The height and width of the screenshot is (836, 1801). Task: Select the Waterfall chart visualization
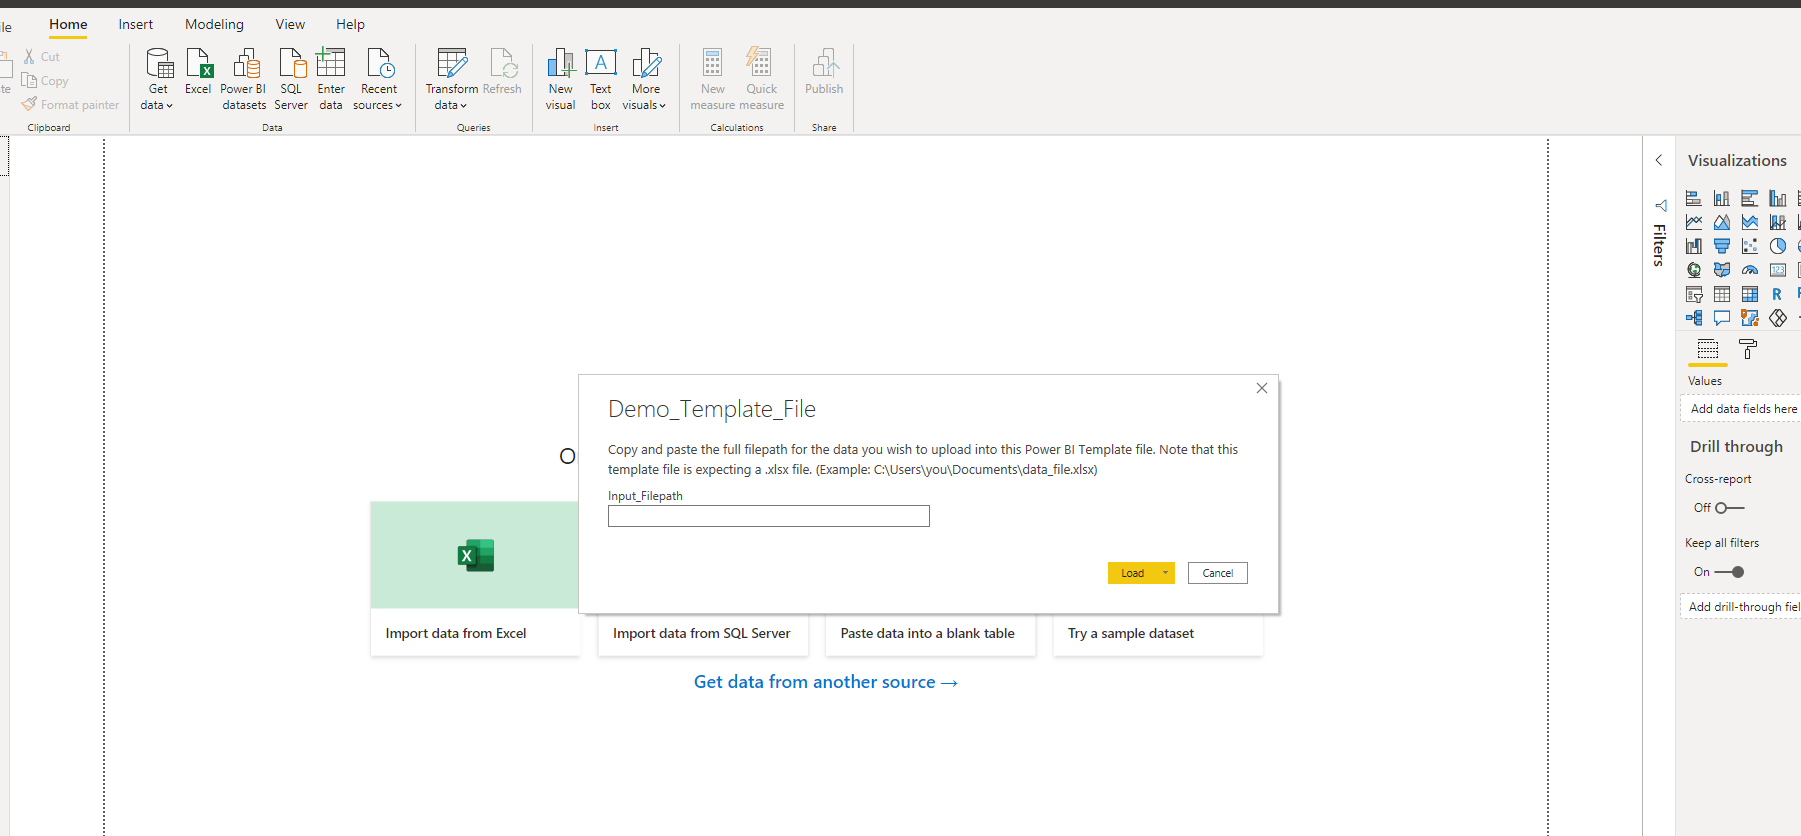pos(1694,246)
